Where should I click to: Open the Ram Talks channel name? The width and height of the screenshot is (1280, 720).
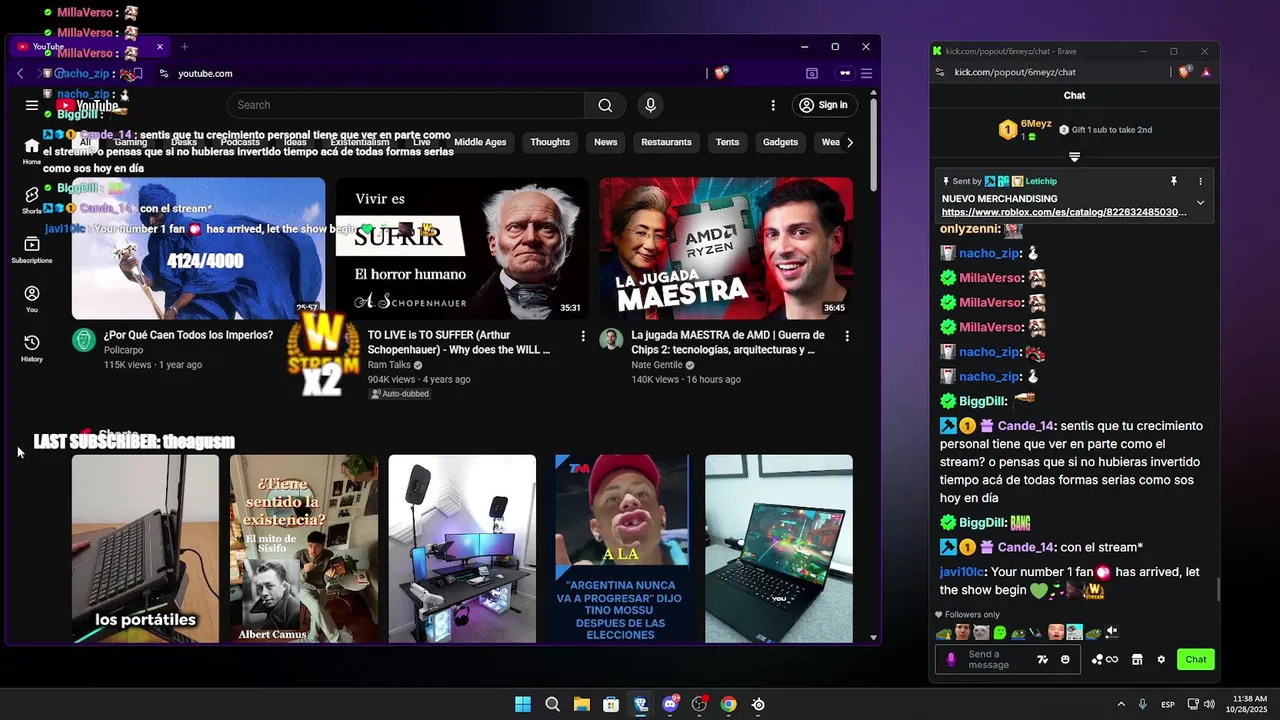pyautogui.click(x=389, y=365)
